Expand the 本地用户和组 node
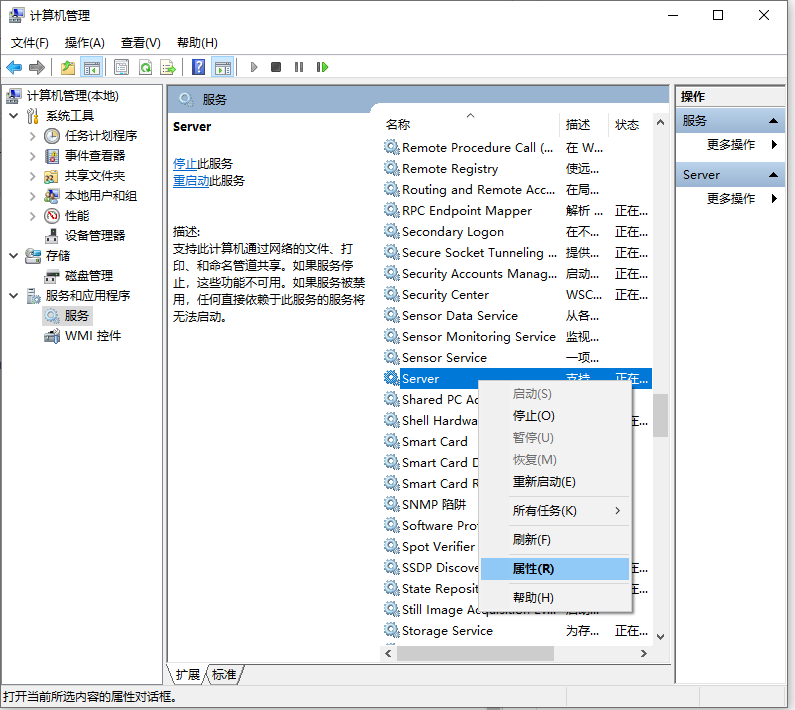795x710 pixels. coord(32,196)
